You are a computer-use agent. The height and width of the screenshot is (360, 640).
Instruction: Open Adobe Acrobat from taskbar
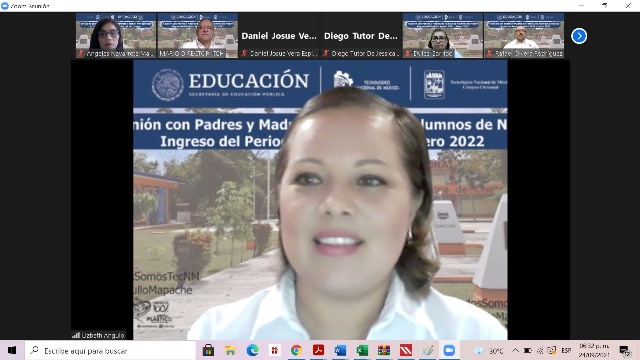pyautogui.click(x=318, y=350)
